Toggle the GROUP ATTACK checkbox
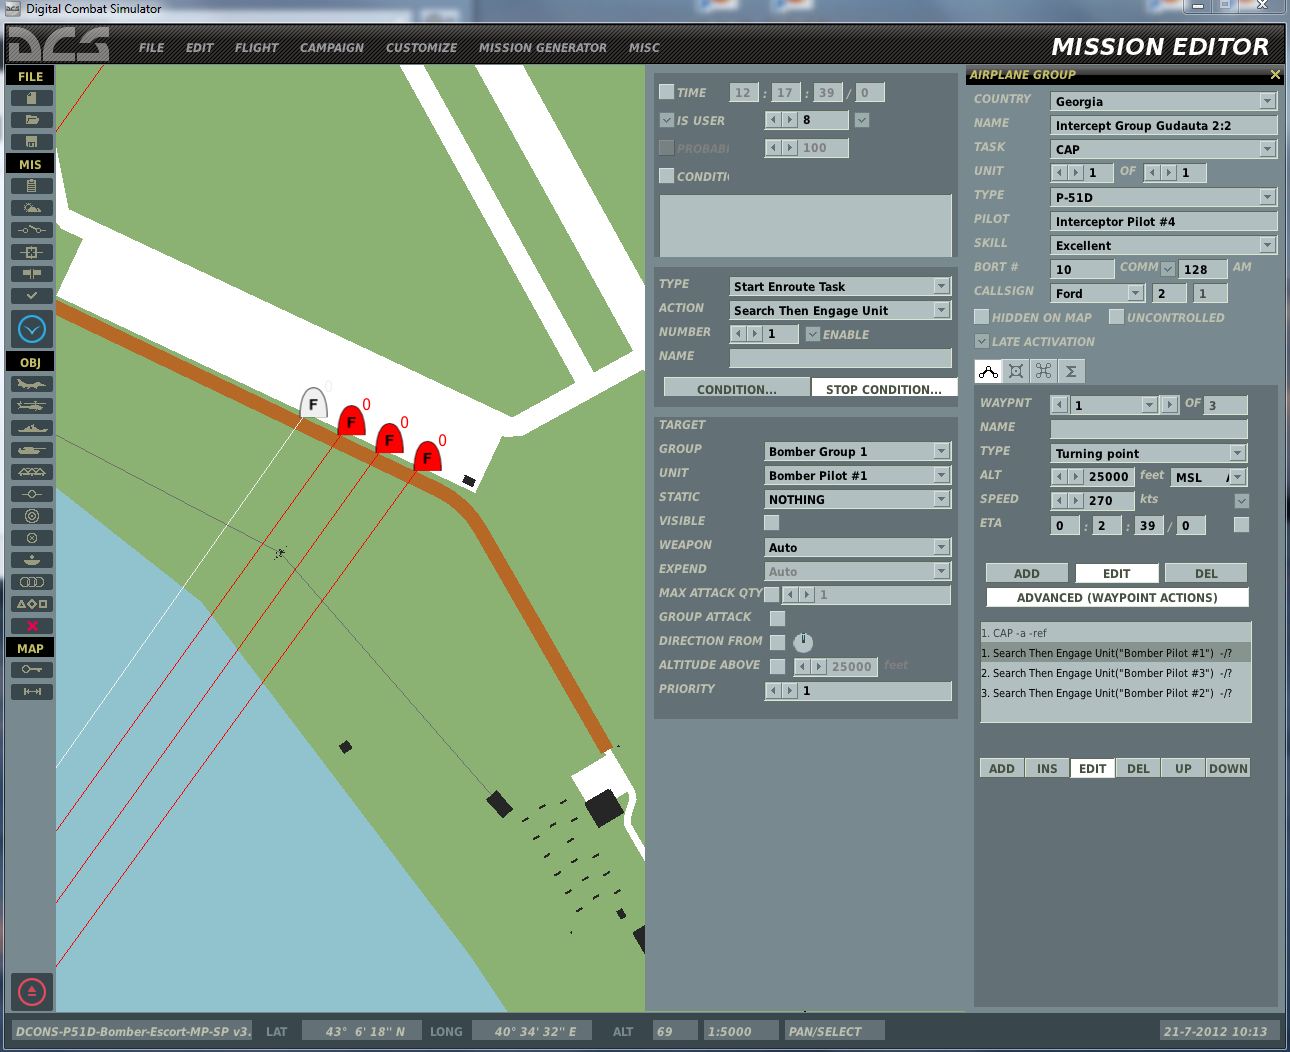This screenshot has height=1052, width=1290. (x=777, y=618)
